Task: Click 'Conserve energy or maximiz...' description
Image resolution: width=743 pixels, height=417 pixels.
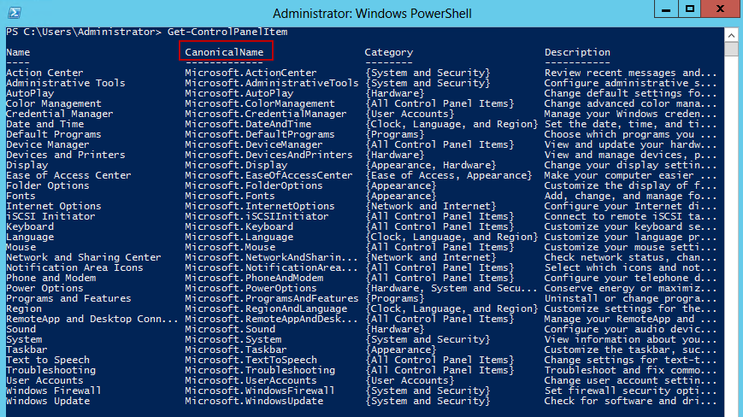Action: (631, 288)
